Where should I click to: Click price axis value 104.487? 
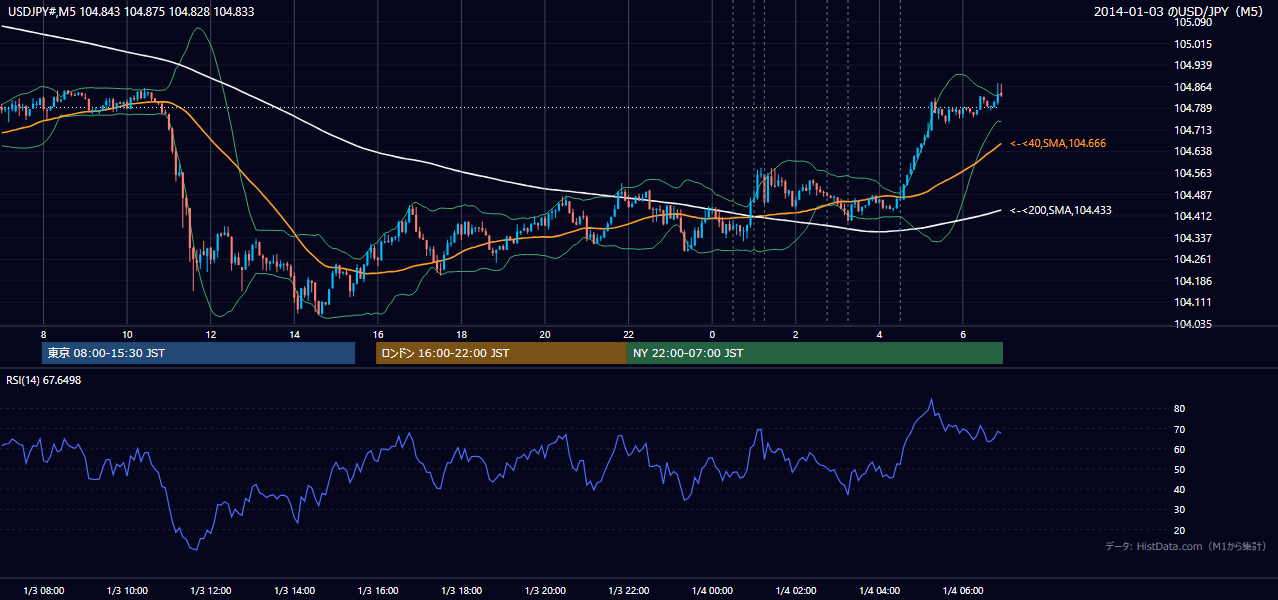tap(1194, 195)
